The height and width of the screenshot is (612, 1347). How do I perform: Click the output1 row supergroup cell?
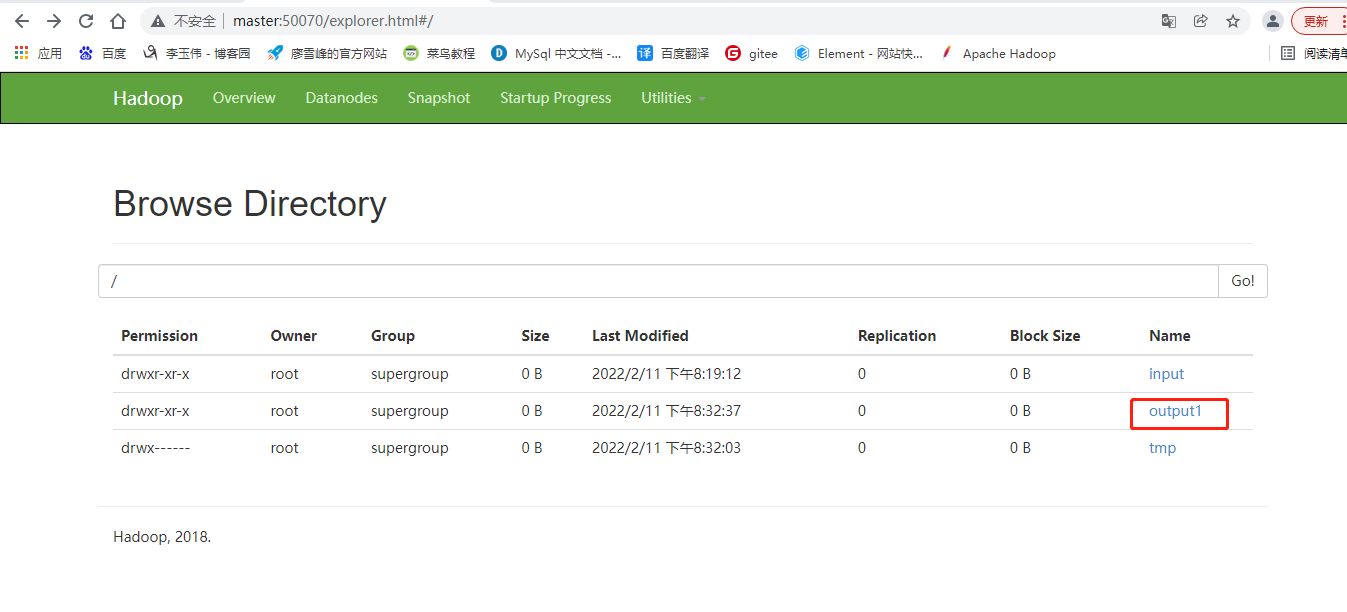[x=410, y=411]
